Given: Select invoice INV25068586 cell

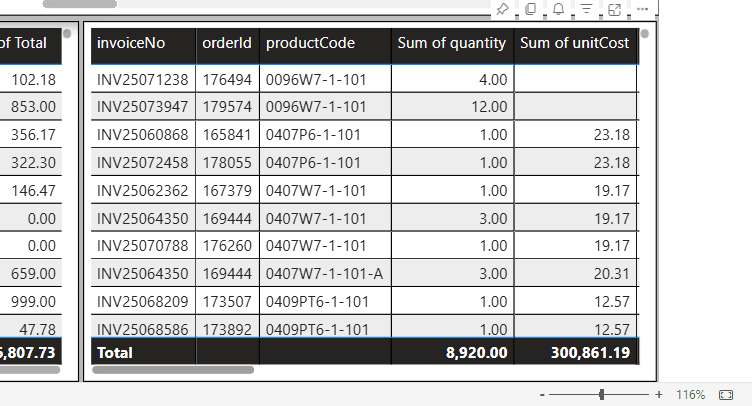Looking at the screenshot, I should [143, 329].
